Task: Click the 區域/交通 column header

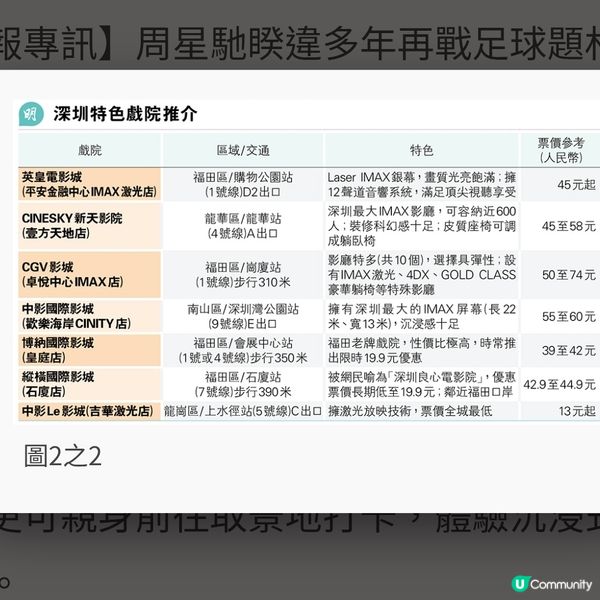Action: pyautogui.click(x=243, y=150)
